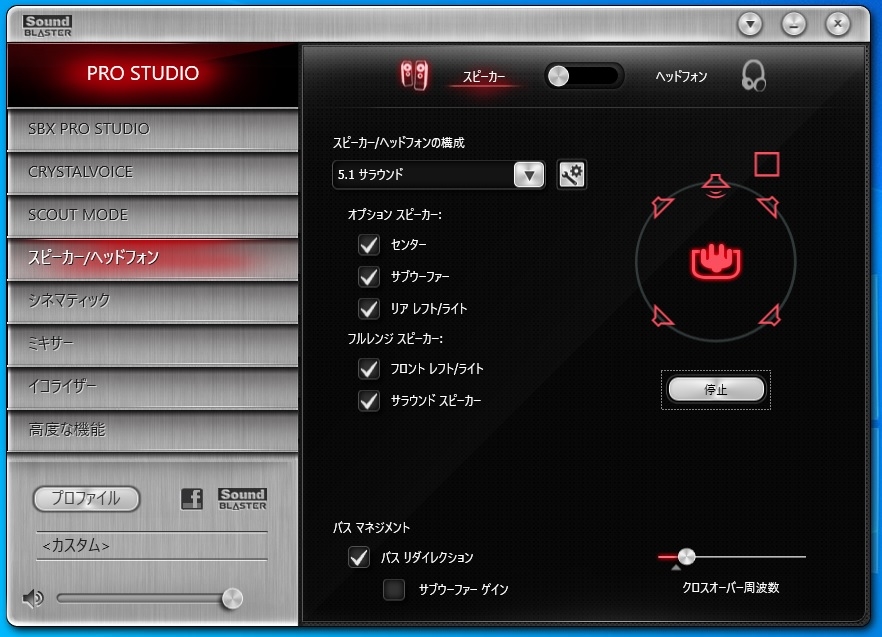Adjust the クロスオーバー周波数 slider handle

(686, 557)
